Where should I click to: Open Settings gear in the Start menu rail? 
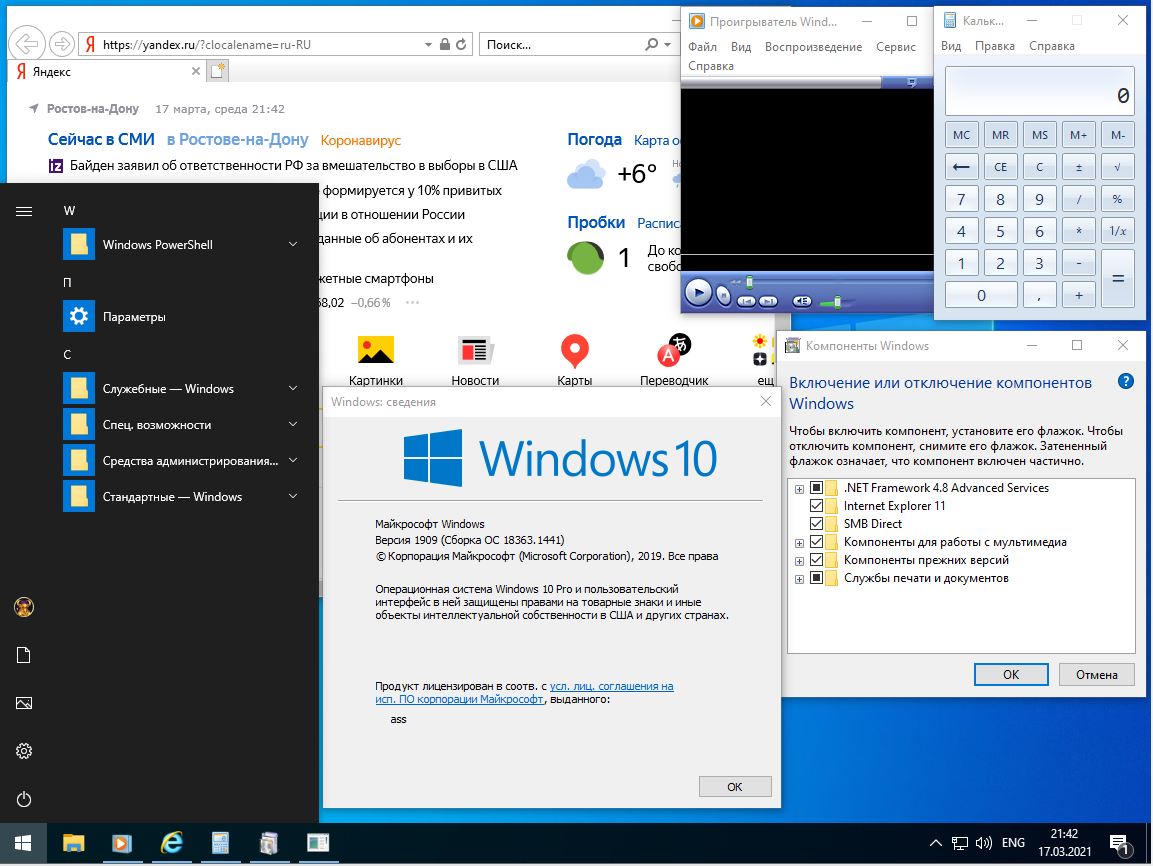pos(24,751)
